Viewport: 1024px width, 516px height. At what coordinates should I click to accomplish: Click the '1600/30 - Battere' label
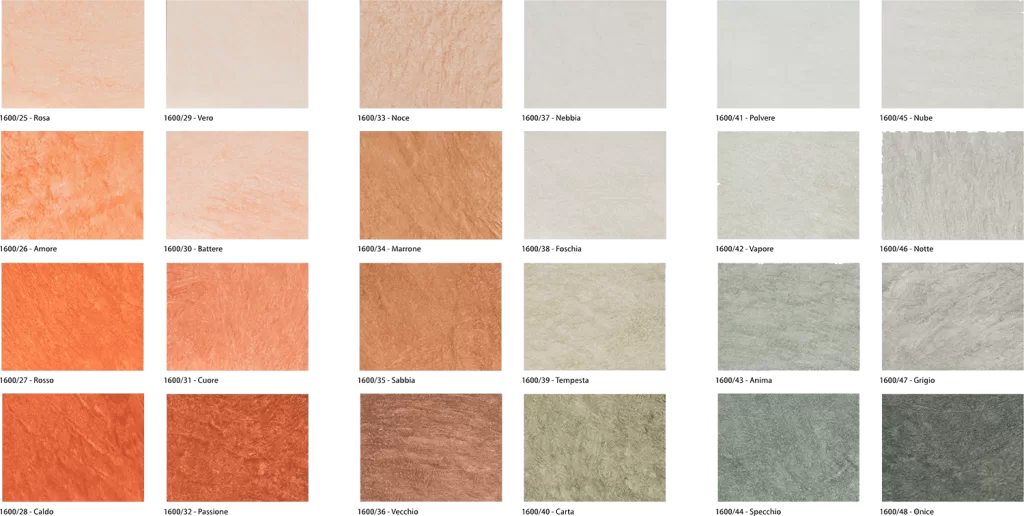pyautogui.click(x=193, y=250)
